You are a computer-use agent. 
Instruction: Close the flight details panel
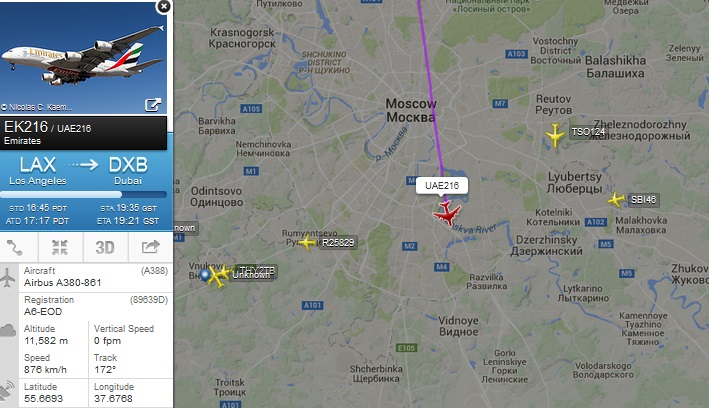click(x=164, y=6)
